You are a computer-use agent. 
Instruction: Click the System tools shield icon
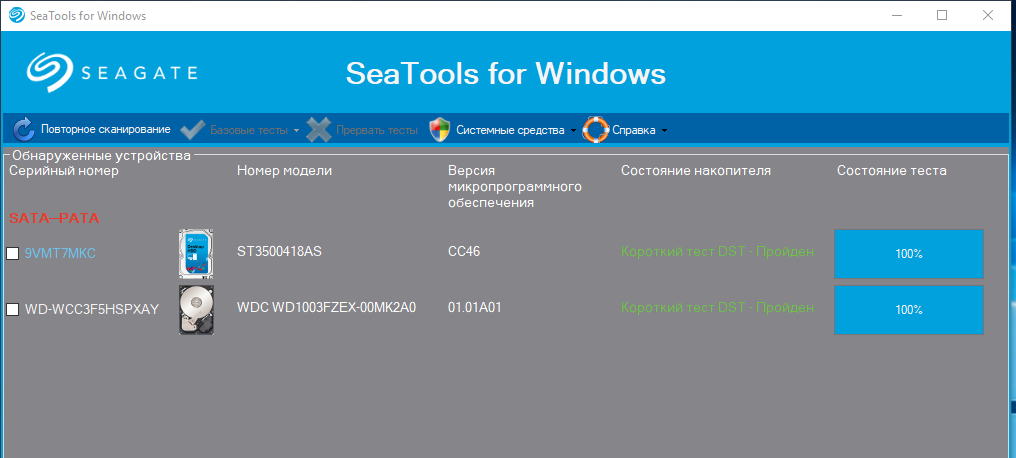click(439, 130)
